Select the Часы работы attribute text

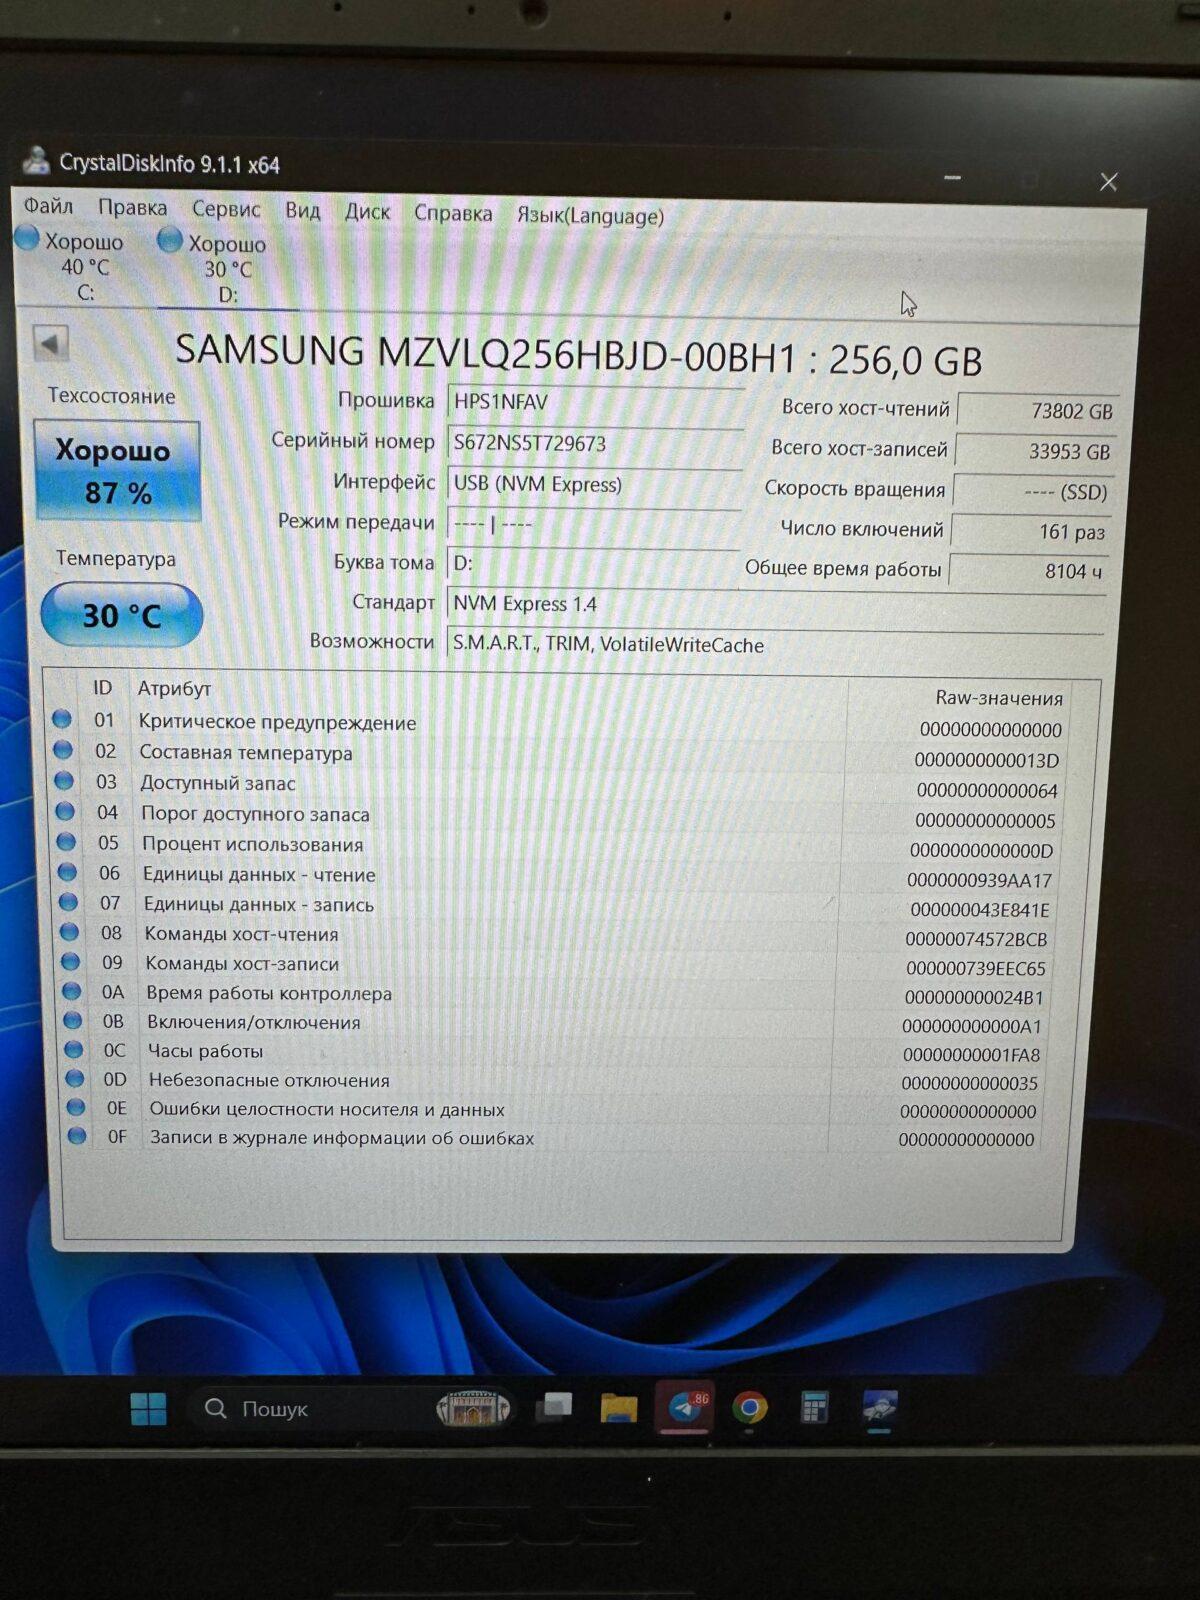click(x=206, y=1051)
